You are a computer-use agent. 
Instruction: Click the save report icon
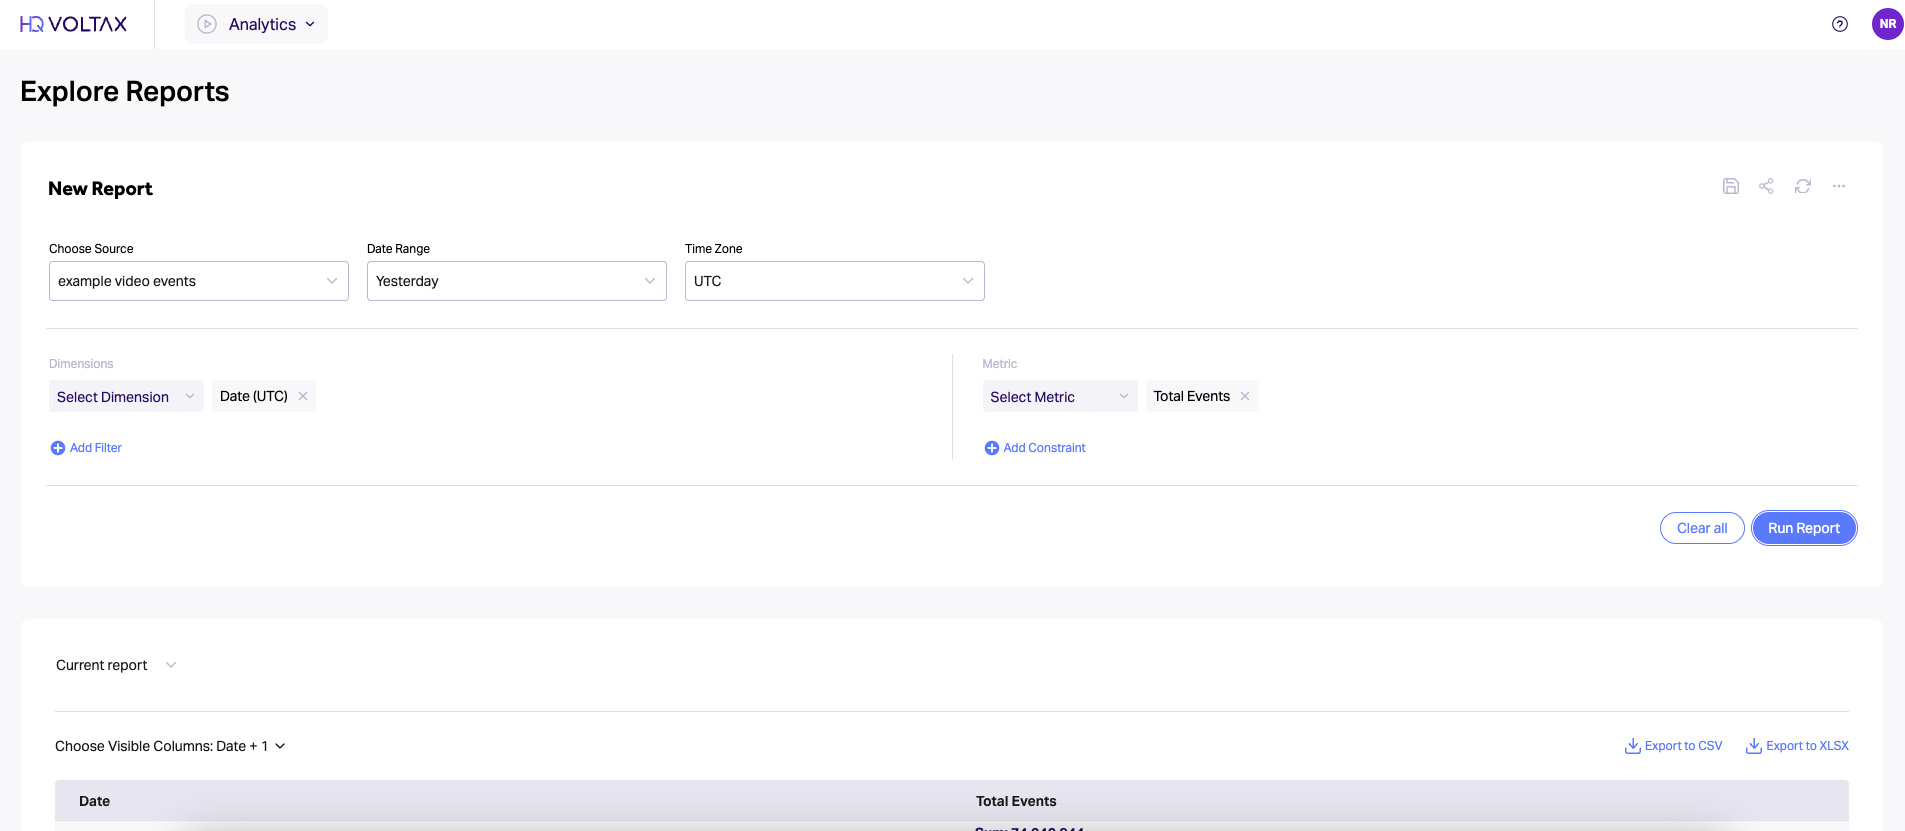click(x=1730, y=186)
